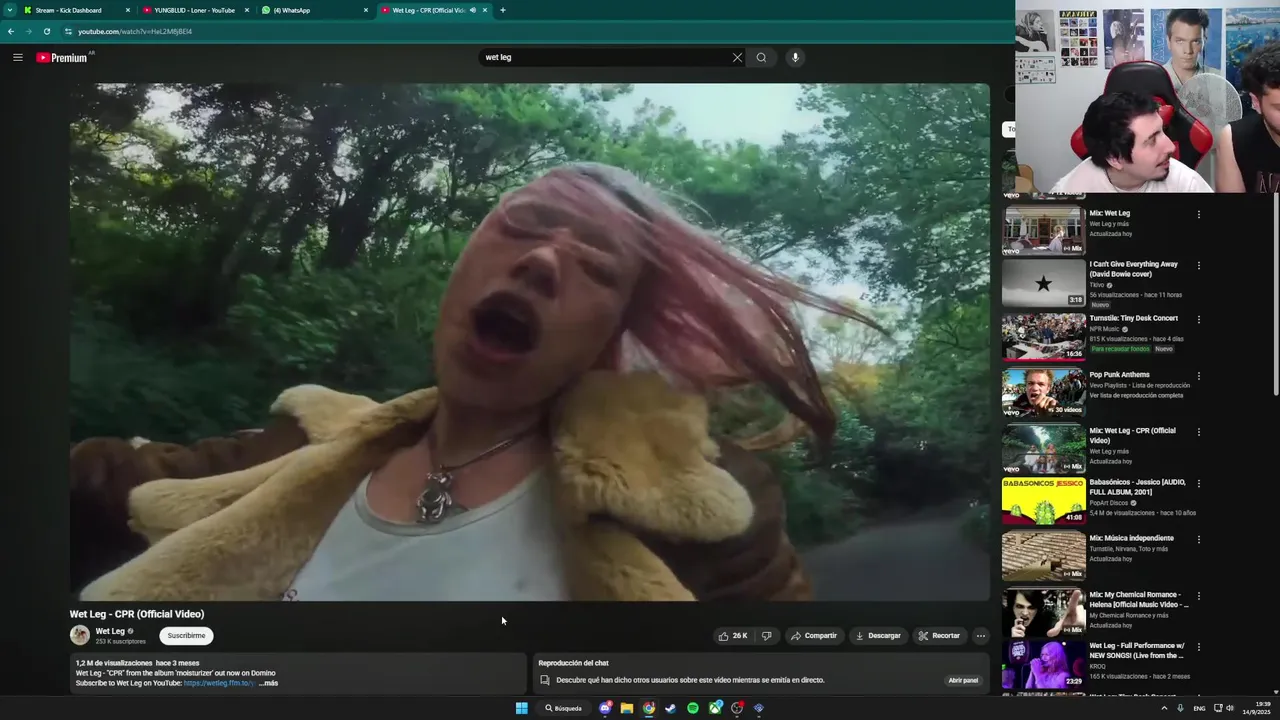Go back in the browser
This screenshot has width=1280, height=720.
click(10, 31)
